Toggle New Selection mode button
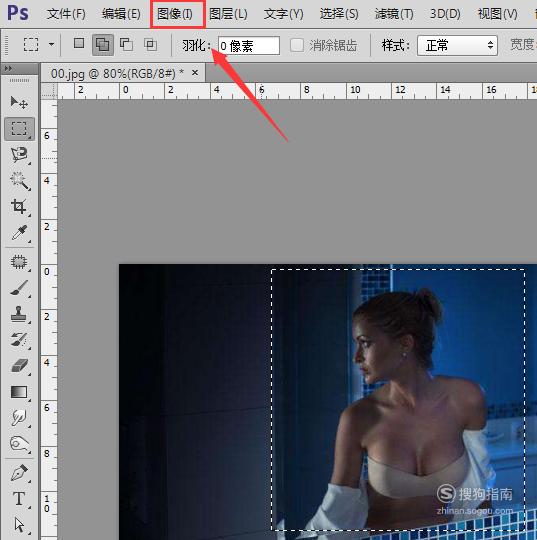Screen dimensions: 537x540 [79, 43]
